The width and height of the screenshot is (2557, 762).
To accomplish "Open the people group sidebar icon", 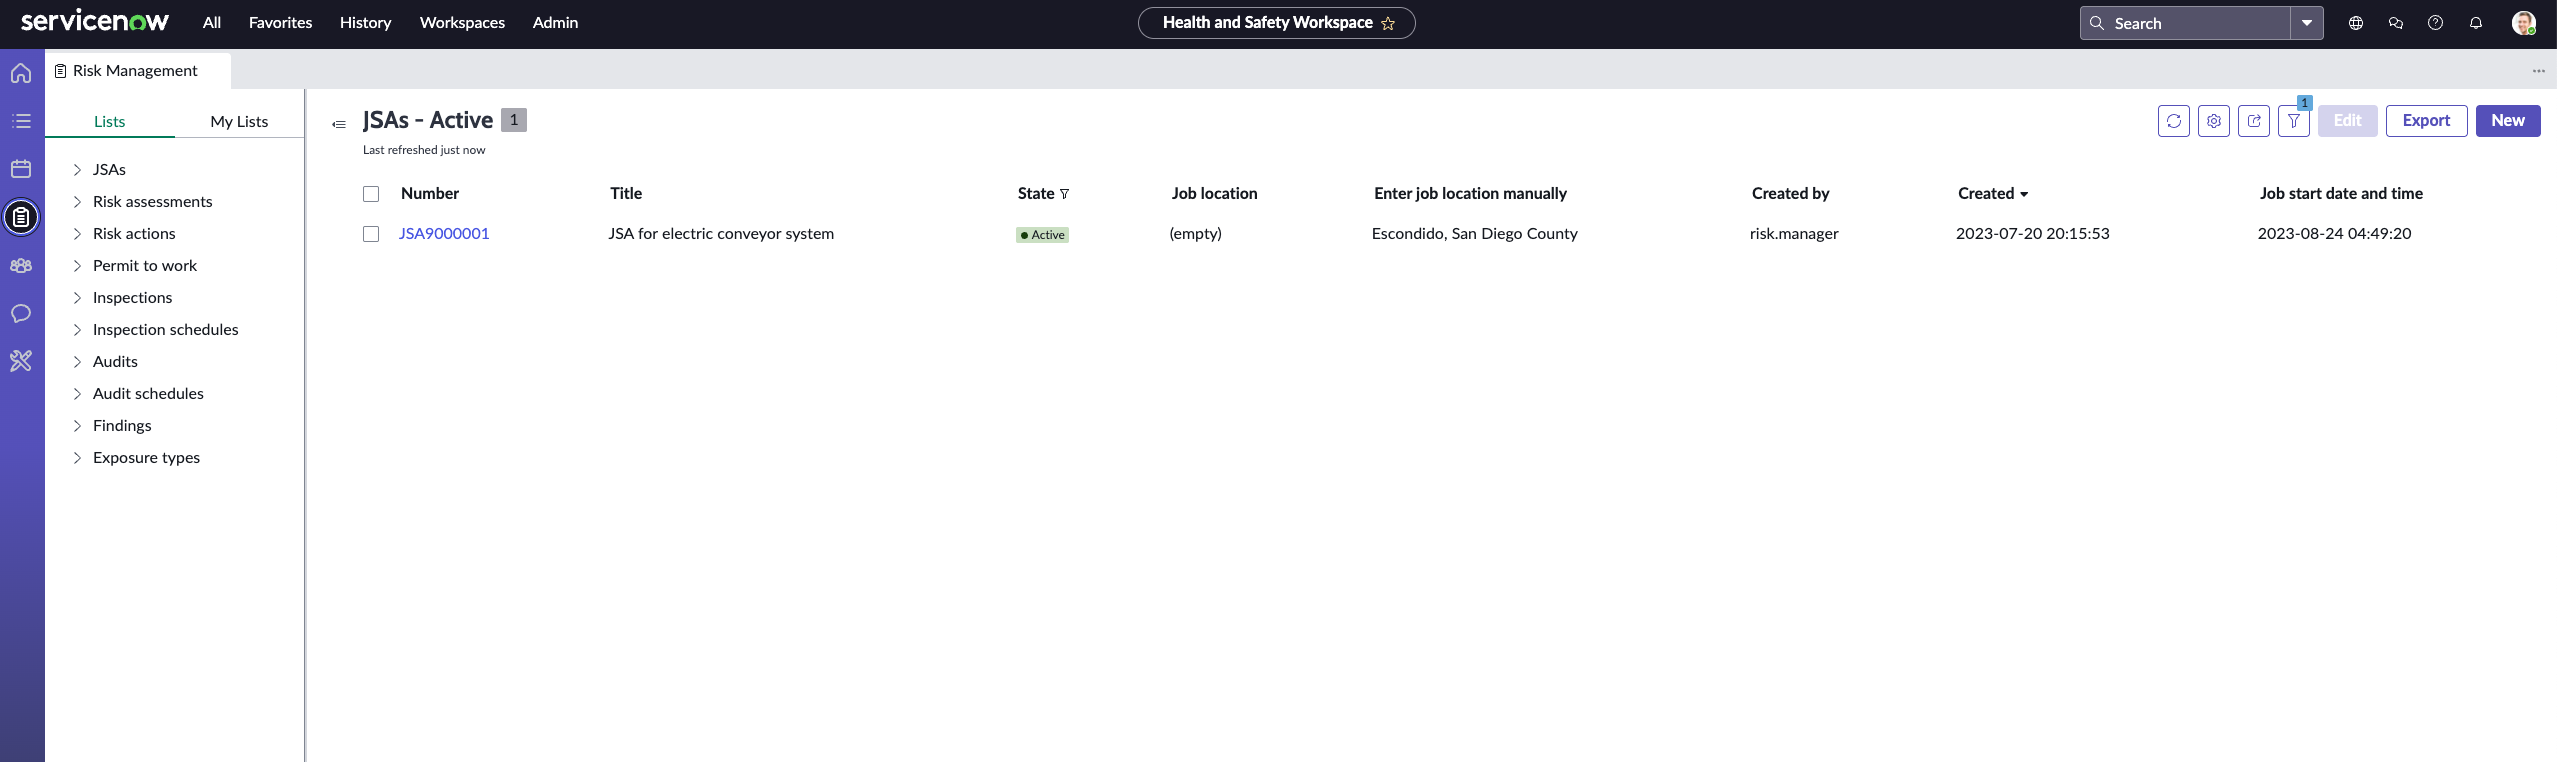I will (21, 265).
